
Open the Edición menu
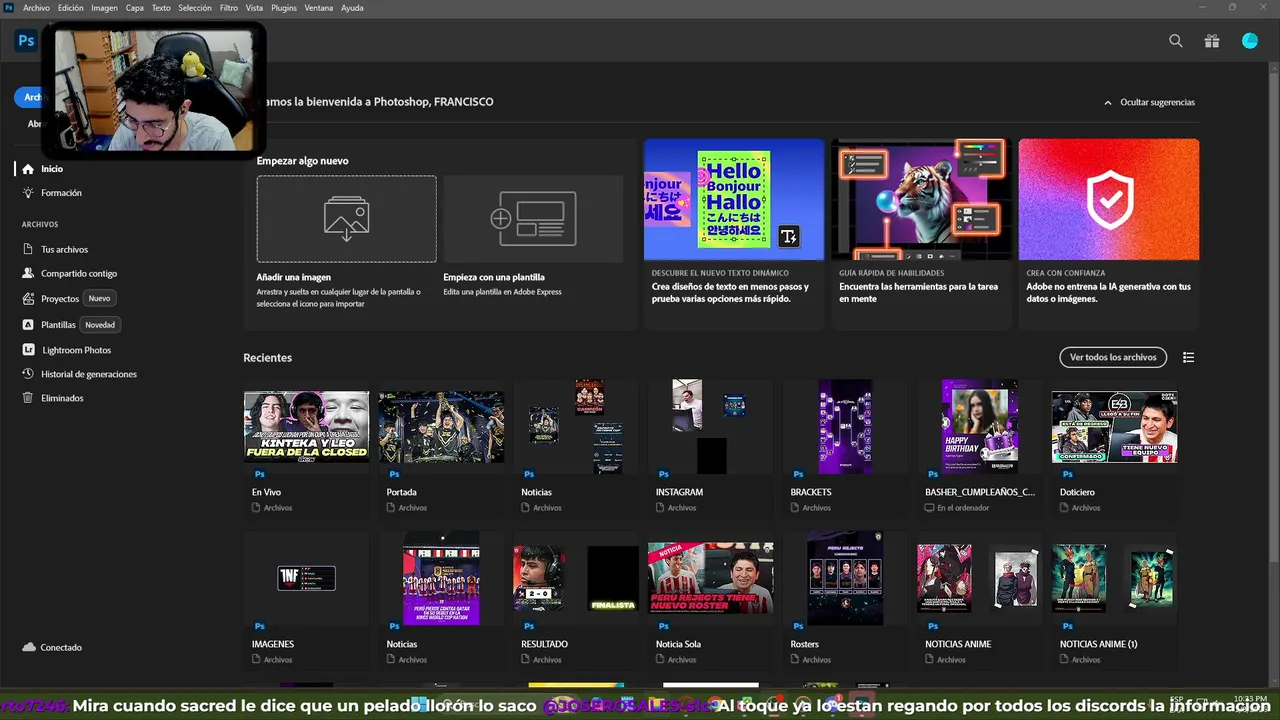pyautogui.click(x=70, y=8)
